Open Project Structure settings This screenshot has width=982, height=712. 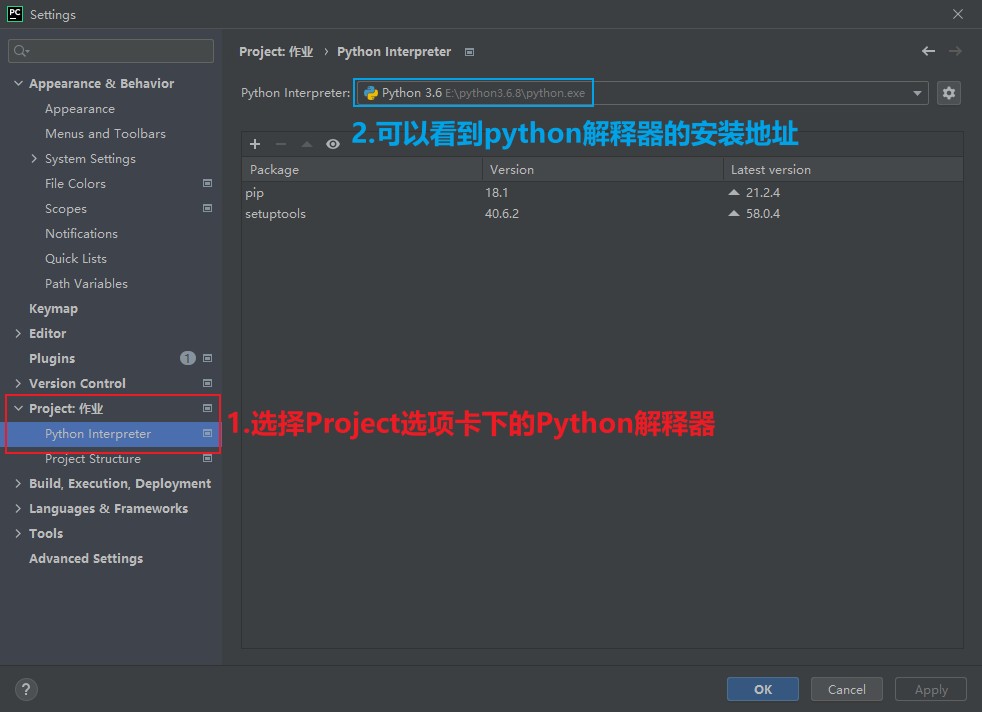(x=93, y=459)
